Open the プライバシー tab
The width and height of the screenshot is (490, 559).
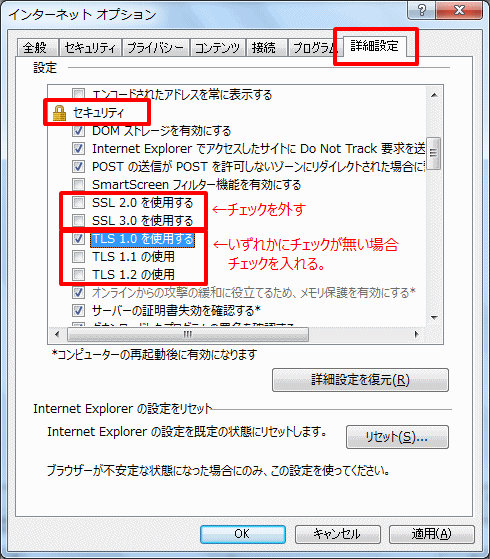[156, 47]
